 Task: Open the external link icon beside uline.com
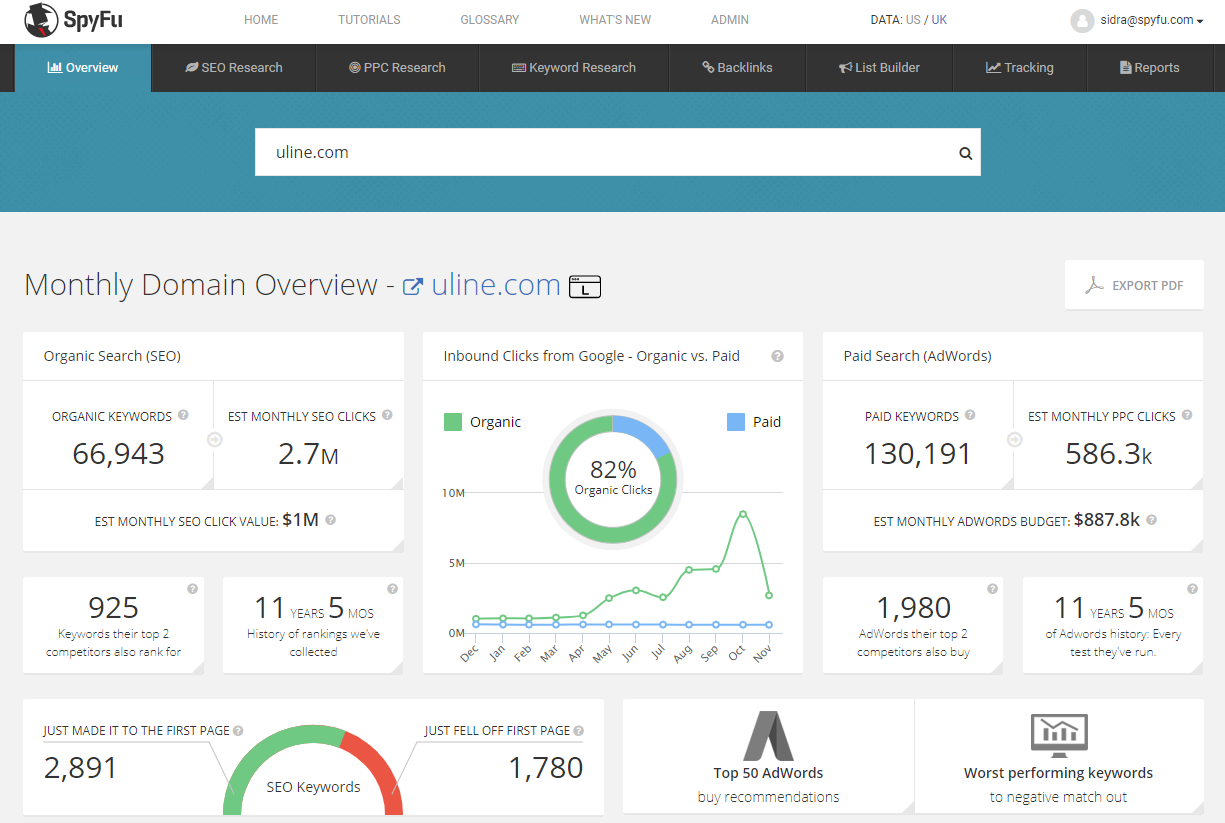[x=412, y=287]
